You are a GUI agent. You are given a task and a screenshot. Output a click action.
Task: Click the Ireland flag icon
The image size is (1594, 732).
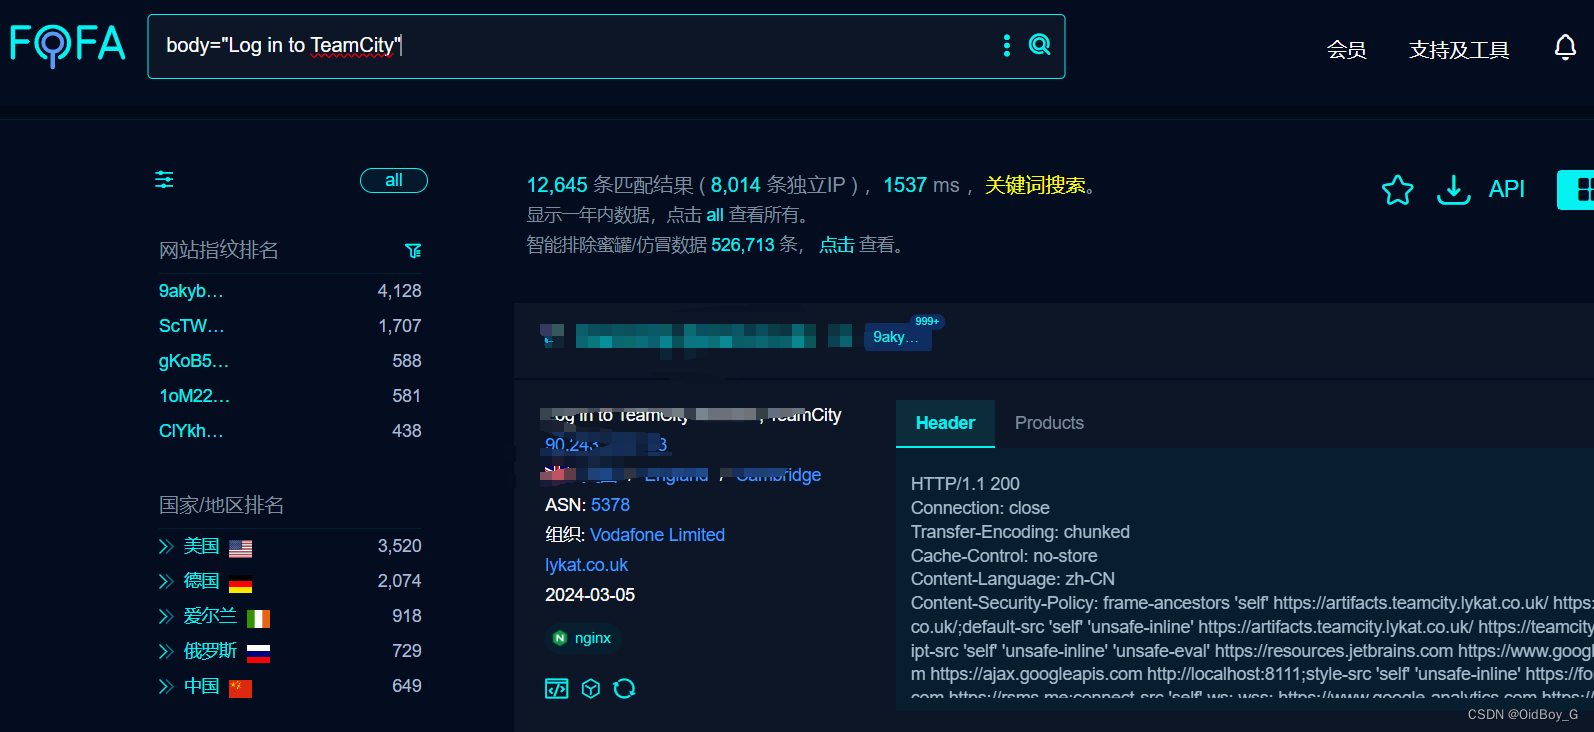coord(258,618)
